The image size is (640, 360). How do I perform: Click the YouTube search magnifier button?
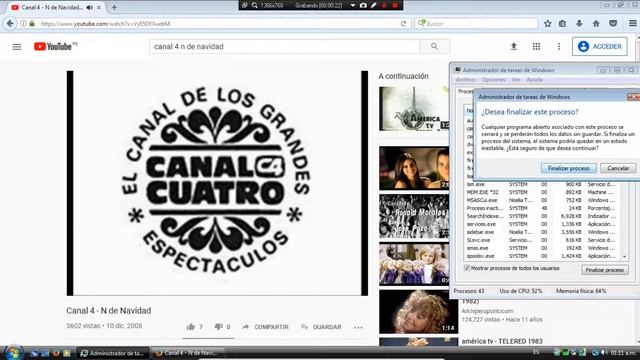(435, 47)
